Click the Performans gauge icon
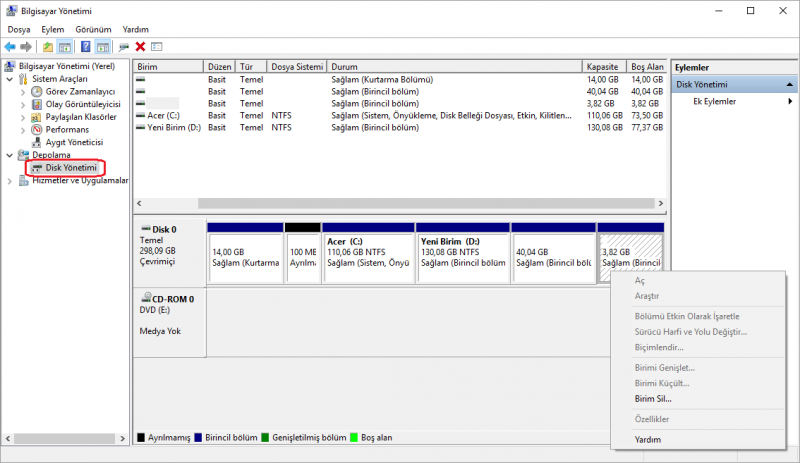This screenshot has width=800, height=463. coord(37,130)
